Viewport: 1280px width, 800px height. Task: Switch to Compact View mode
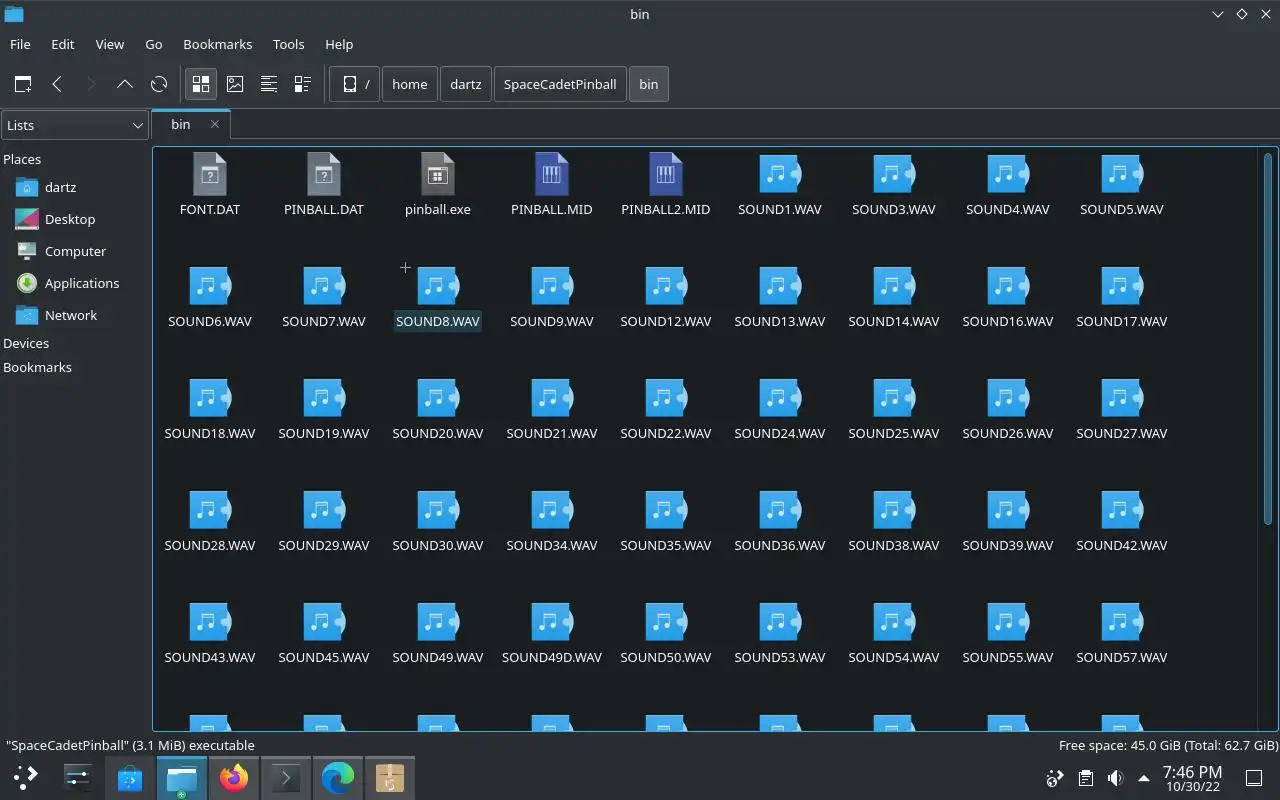pos(269,84)
